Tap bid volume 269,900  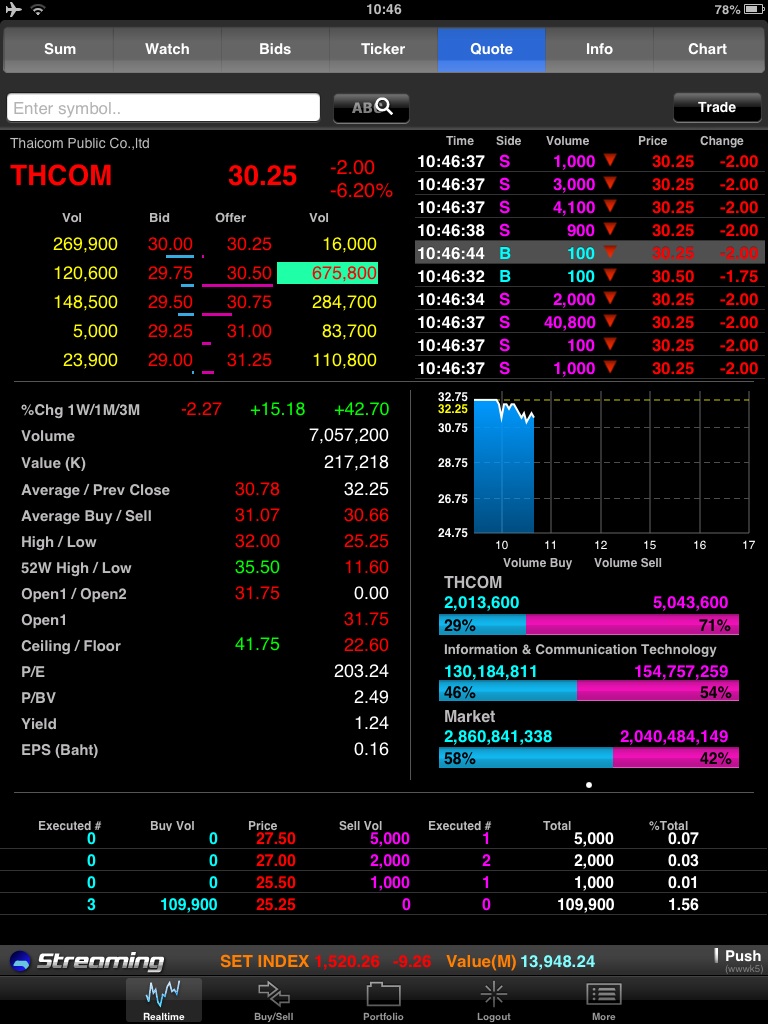[86, 244]
